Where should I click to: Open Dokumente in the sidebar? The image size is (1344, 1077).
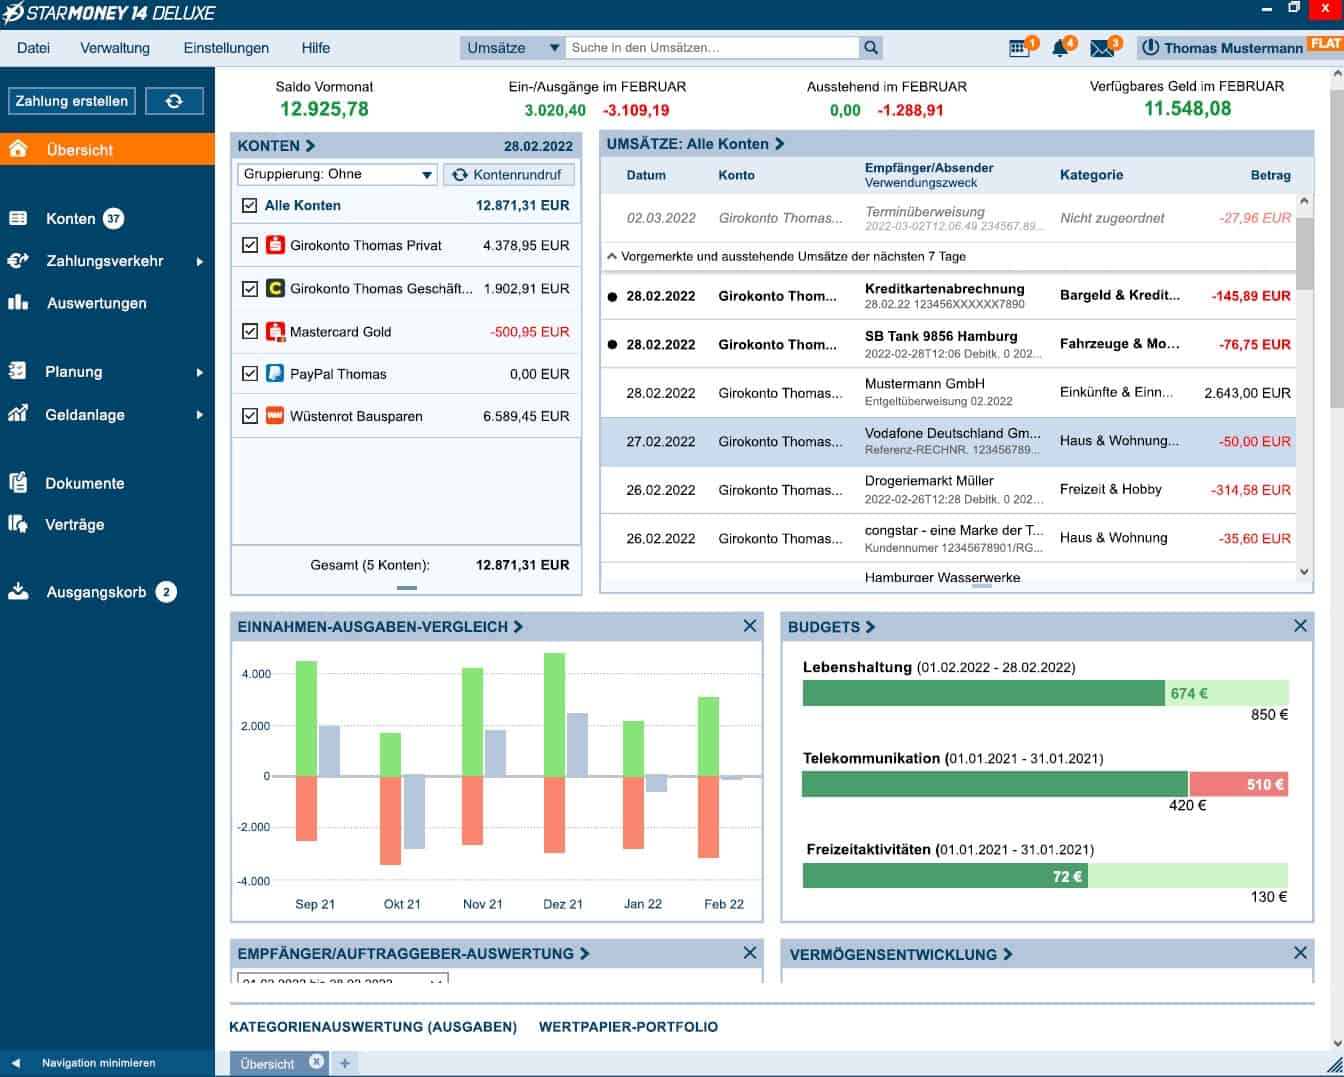pos(84,483)
